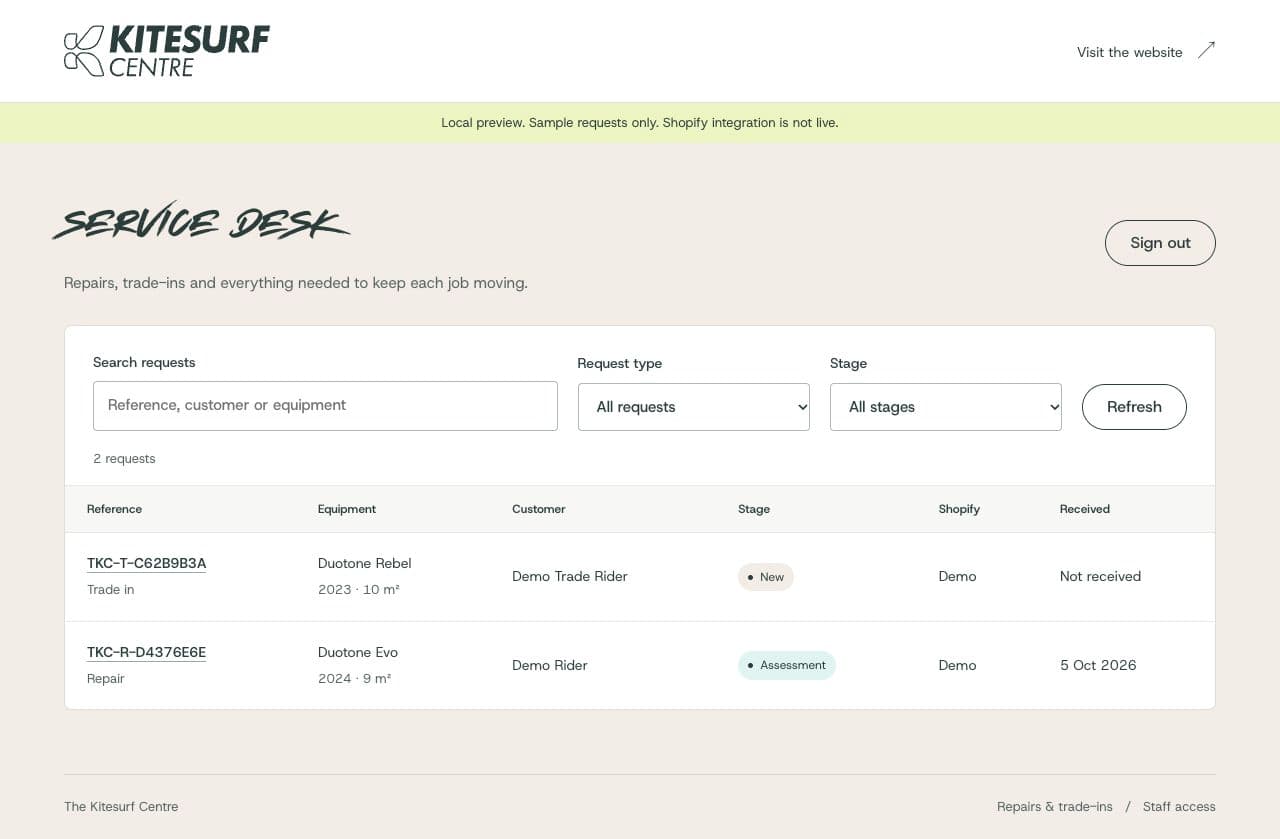Click the Not received cell
This screenshot has height=839, width=1280.
click(x=1100, y=576)
